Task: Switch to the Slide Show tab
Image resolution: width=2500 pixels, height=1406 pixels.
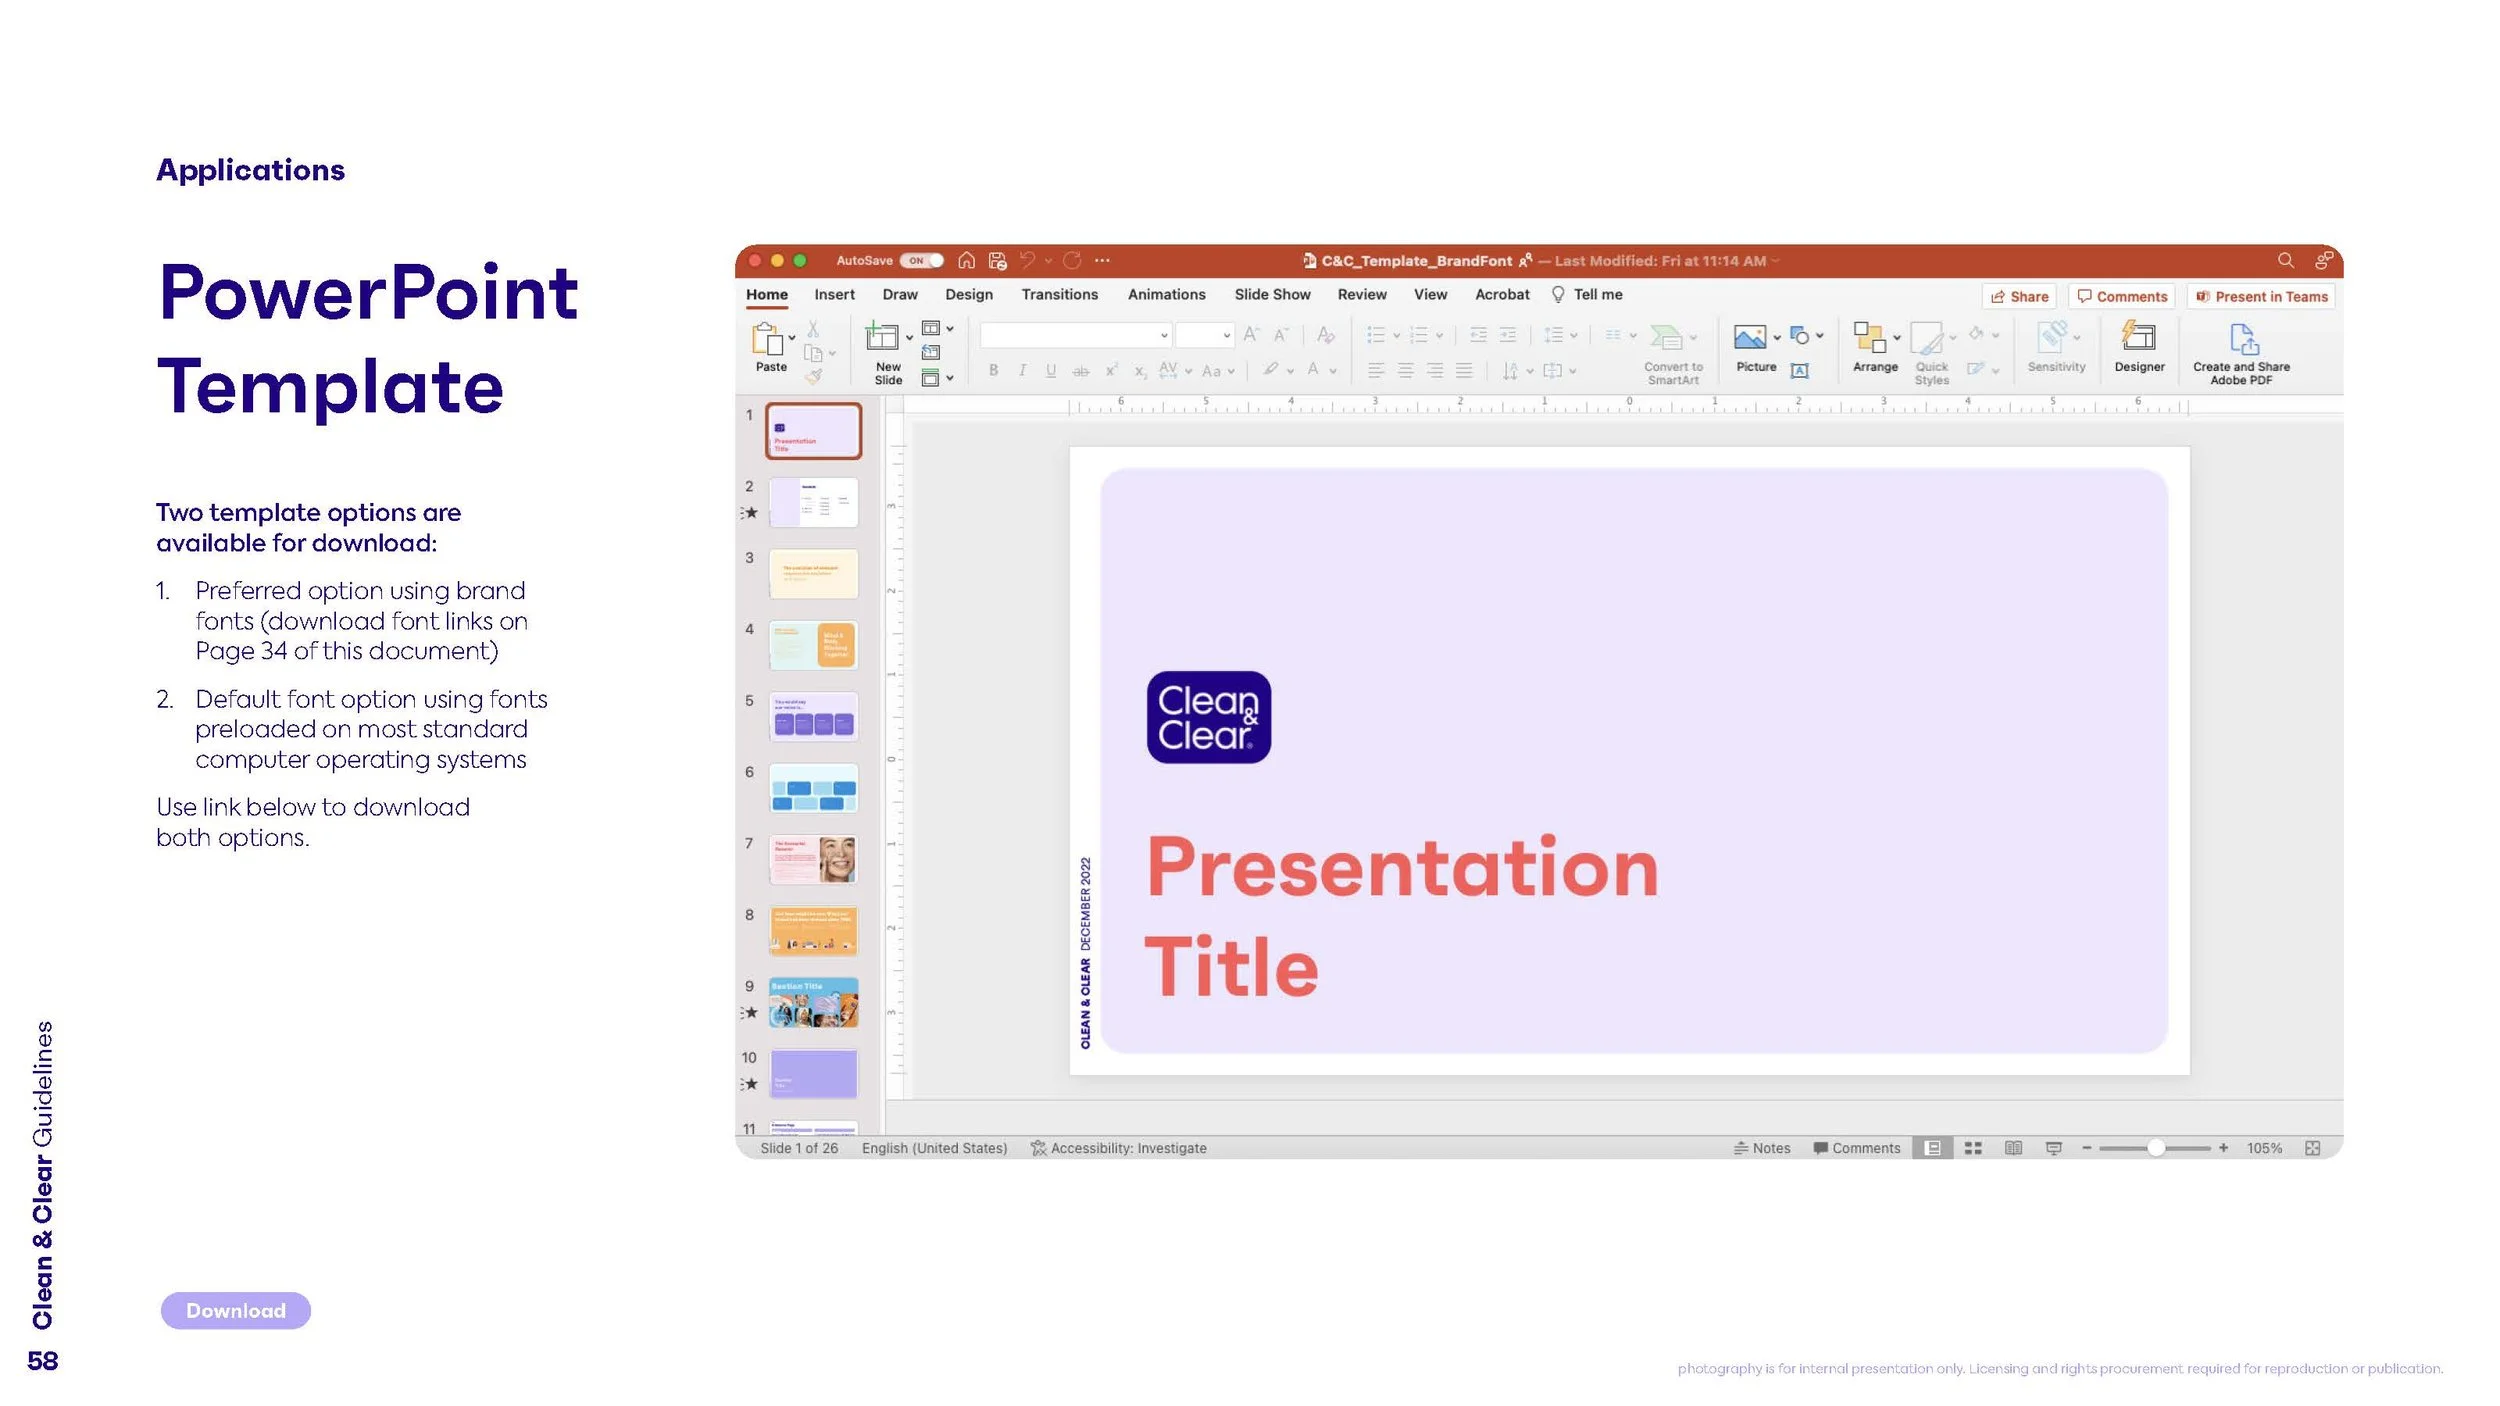Action: tap(1271, 294)
